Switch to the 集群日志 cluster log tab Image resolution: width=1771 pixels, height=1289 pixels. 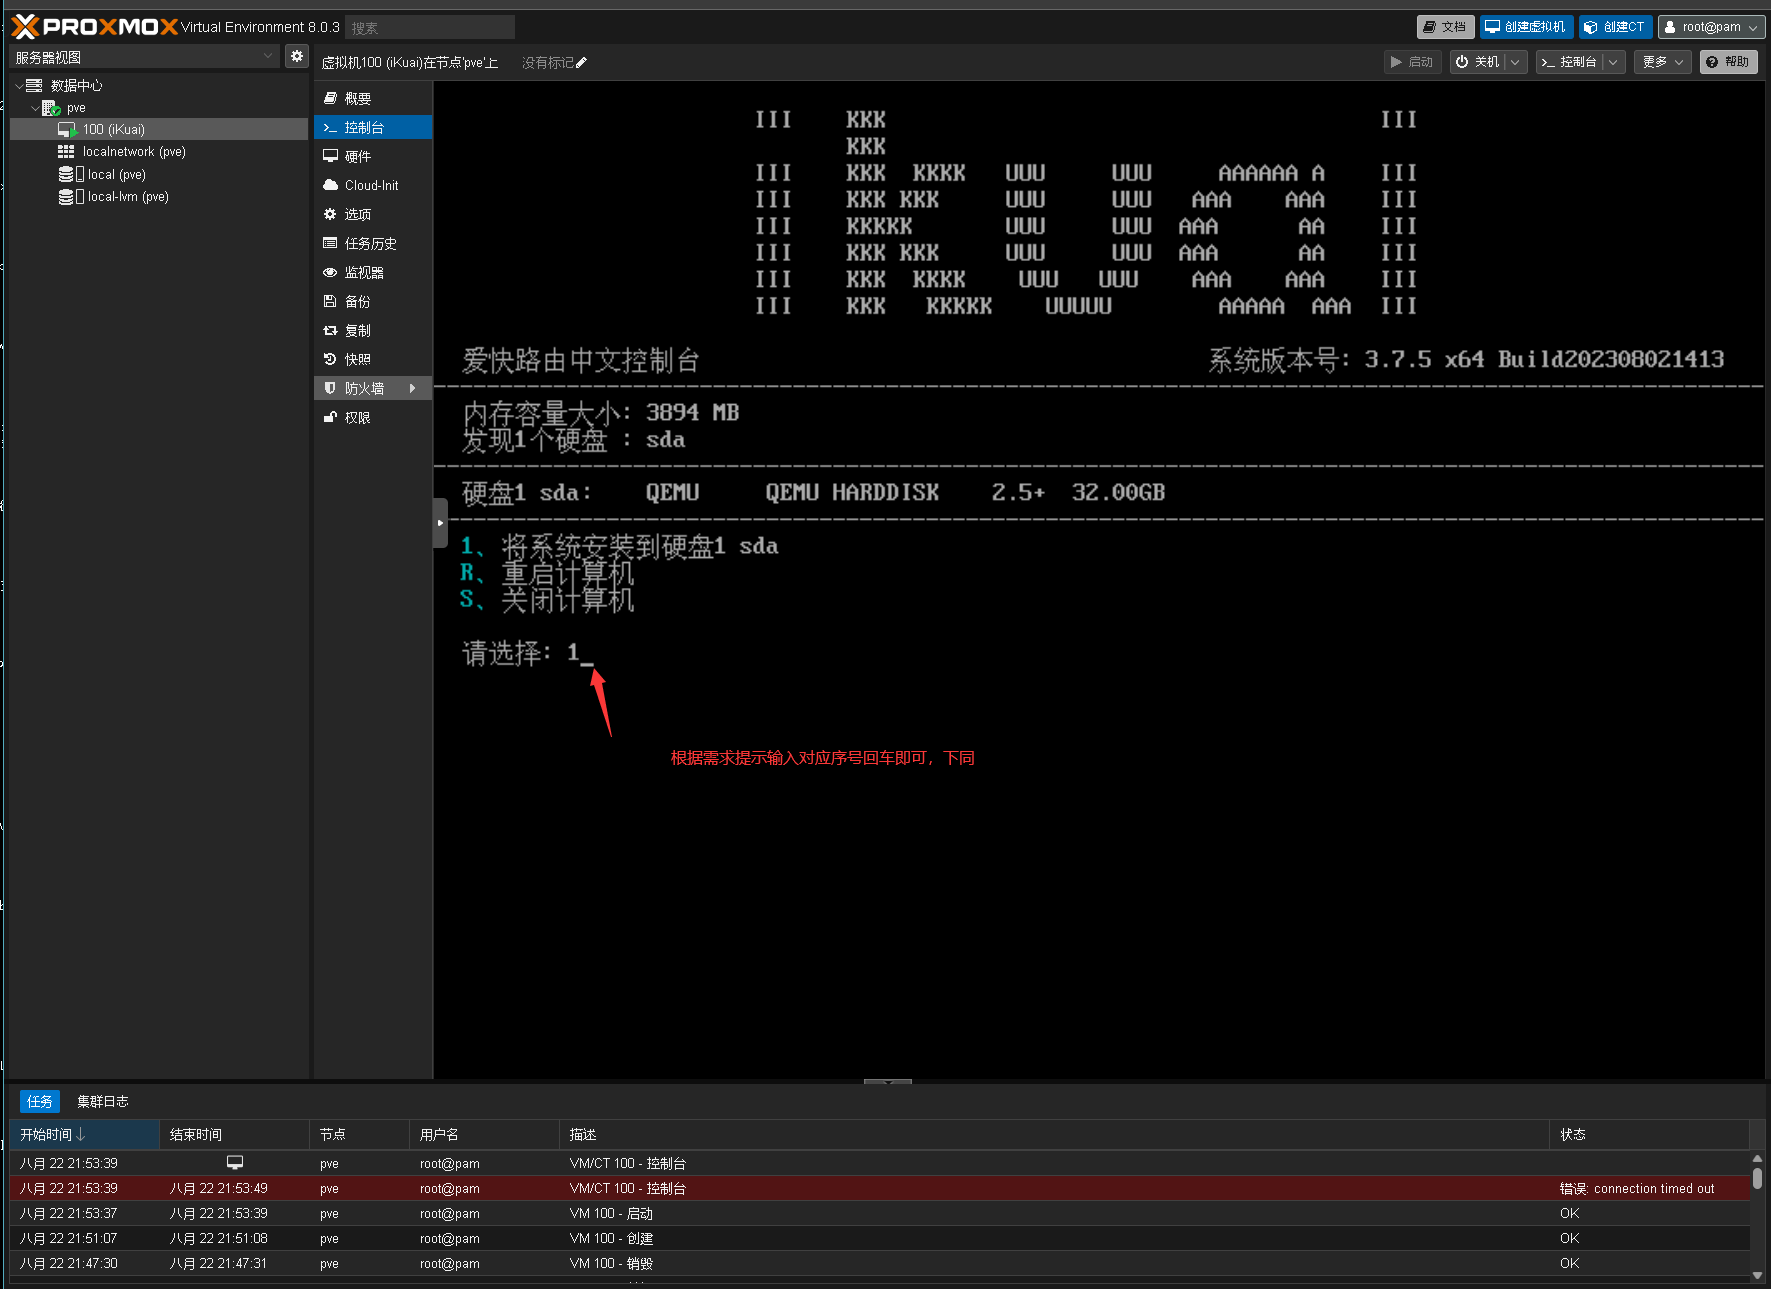click(x=102, y=1102)
